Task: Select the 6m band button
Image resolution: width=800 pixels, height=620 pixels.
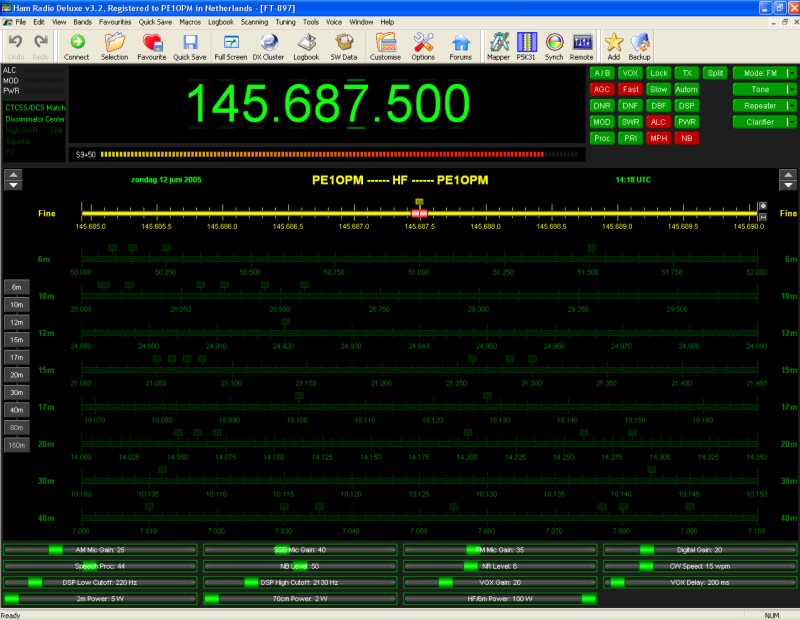Action: pyautogui.click(x=17, y=287)
